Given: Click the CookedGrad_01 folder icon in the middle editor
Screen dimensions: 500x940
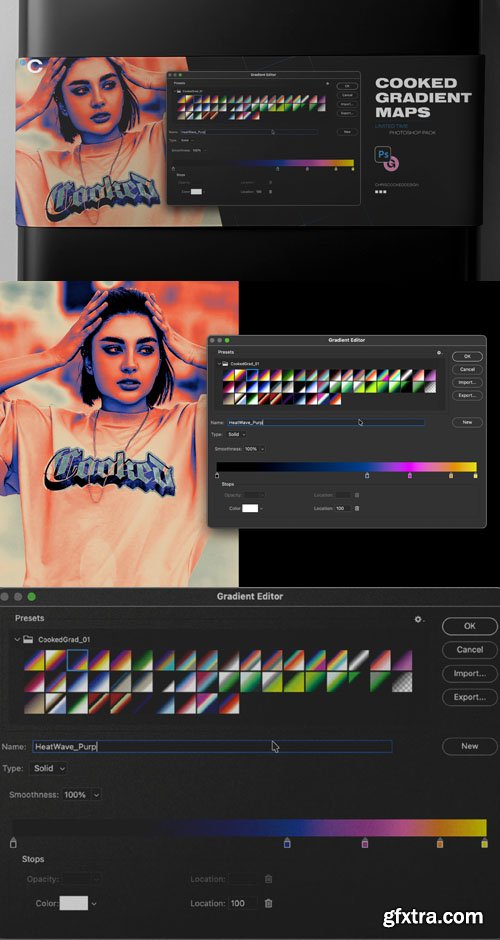Looking at the screenshot, I should pos(226,364).
